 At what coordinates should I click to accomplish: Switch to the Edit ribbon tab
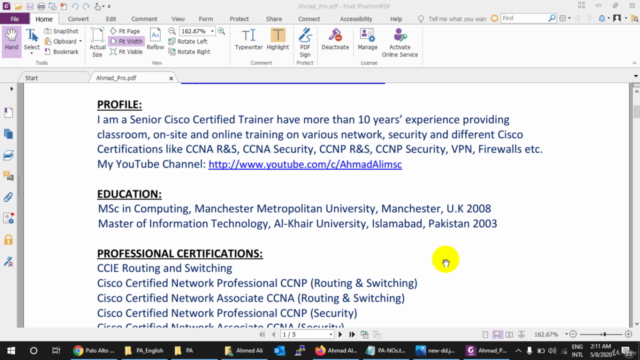(x=111, y=19)
